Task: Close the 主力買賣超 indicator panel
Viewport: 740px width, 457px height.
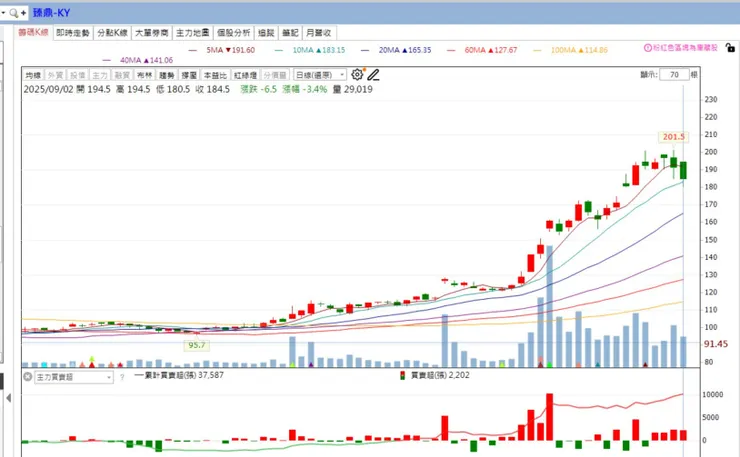Action: [28, 377]
